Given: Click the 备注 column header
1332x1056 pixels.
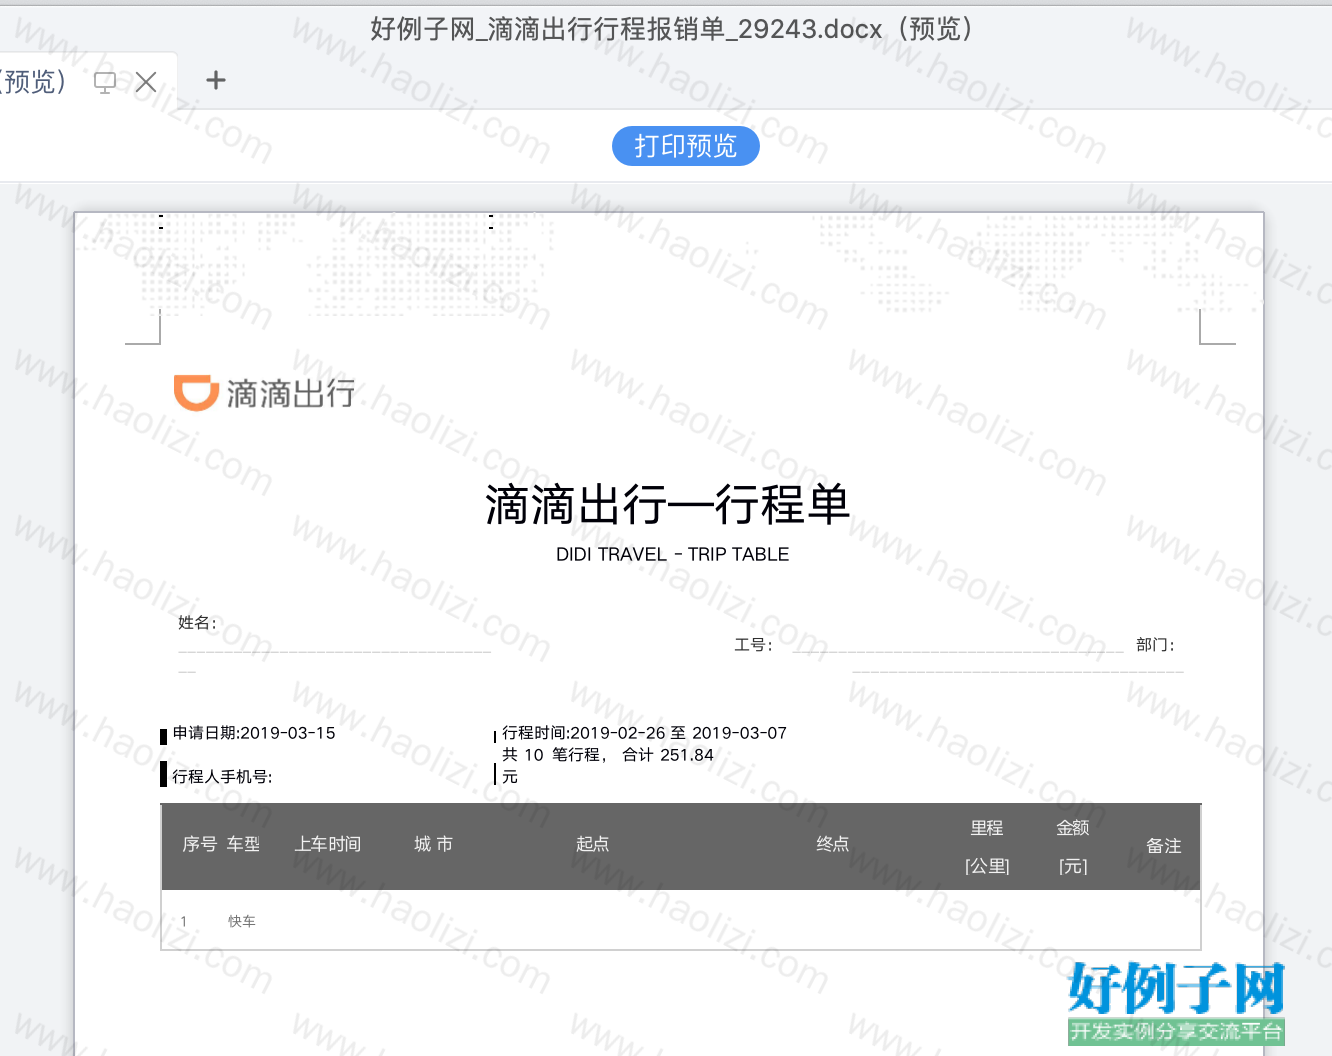Looking at the screenshot, I should tap(1164, 846).
